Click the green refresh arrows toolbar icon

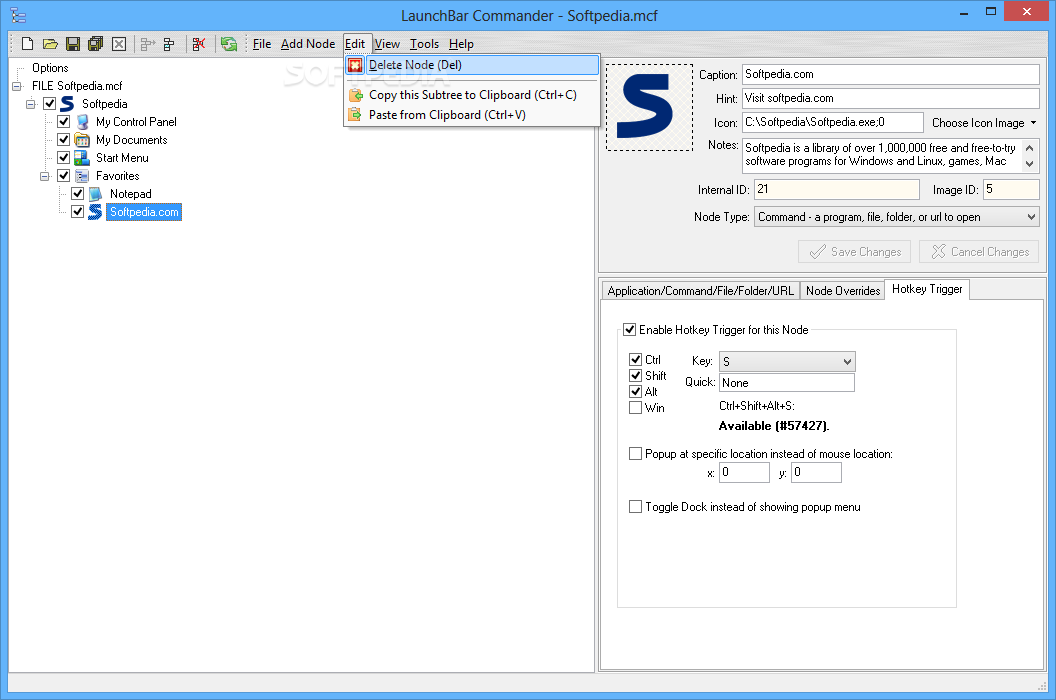coord(229,44)
